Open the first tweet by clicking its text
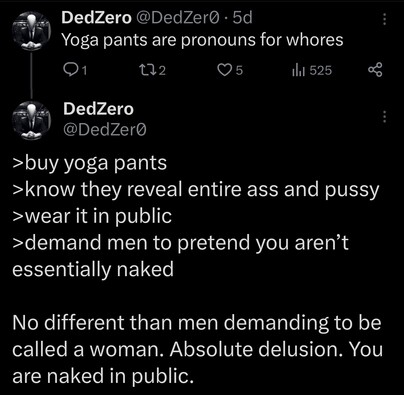Viewport: 404px width, 395px height. (x=202, y=40)
